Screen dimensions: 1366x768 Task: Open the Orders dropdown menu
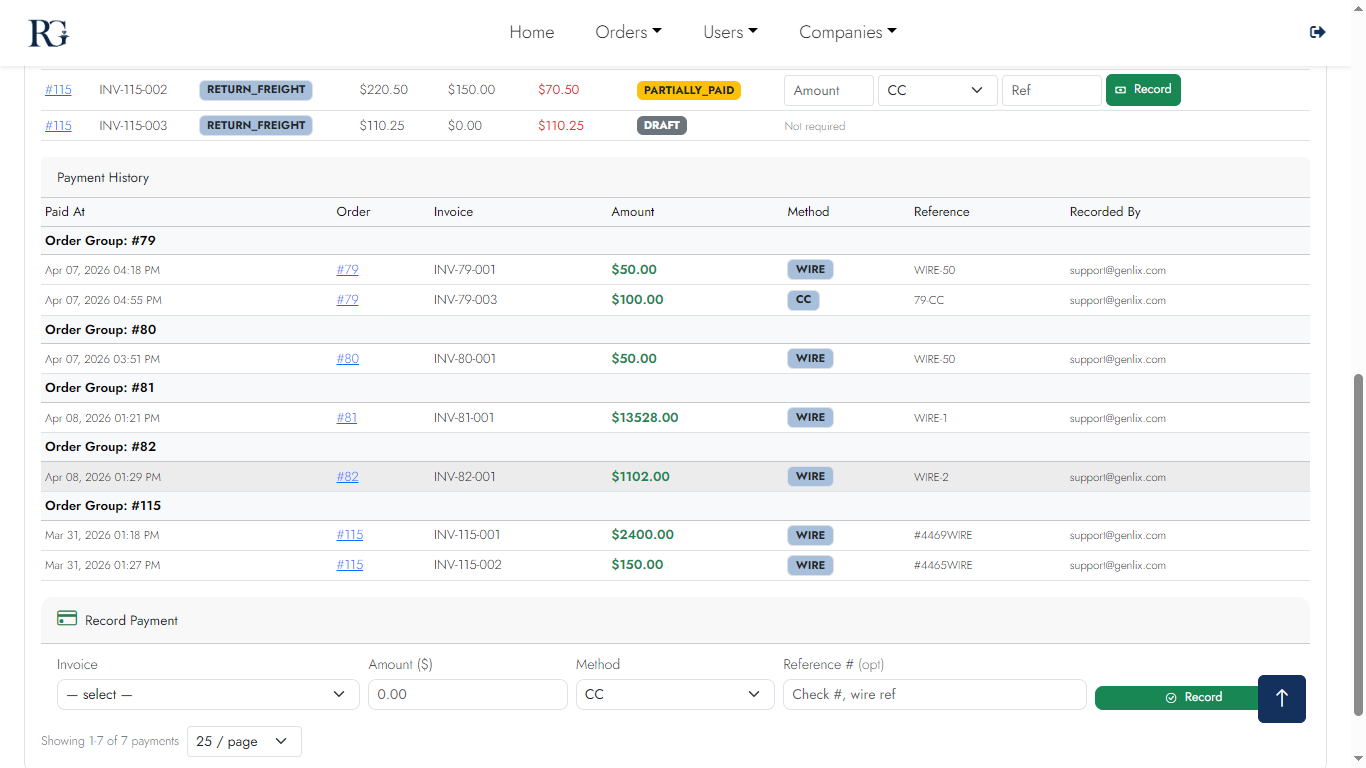point(628,32)
